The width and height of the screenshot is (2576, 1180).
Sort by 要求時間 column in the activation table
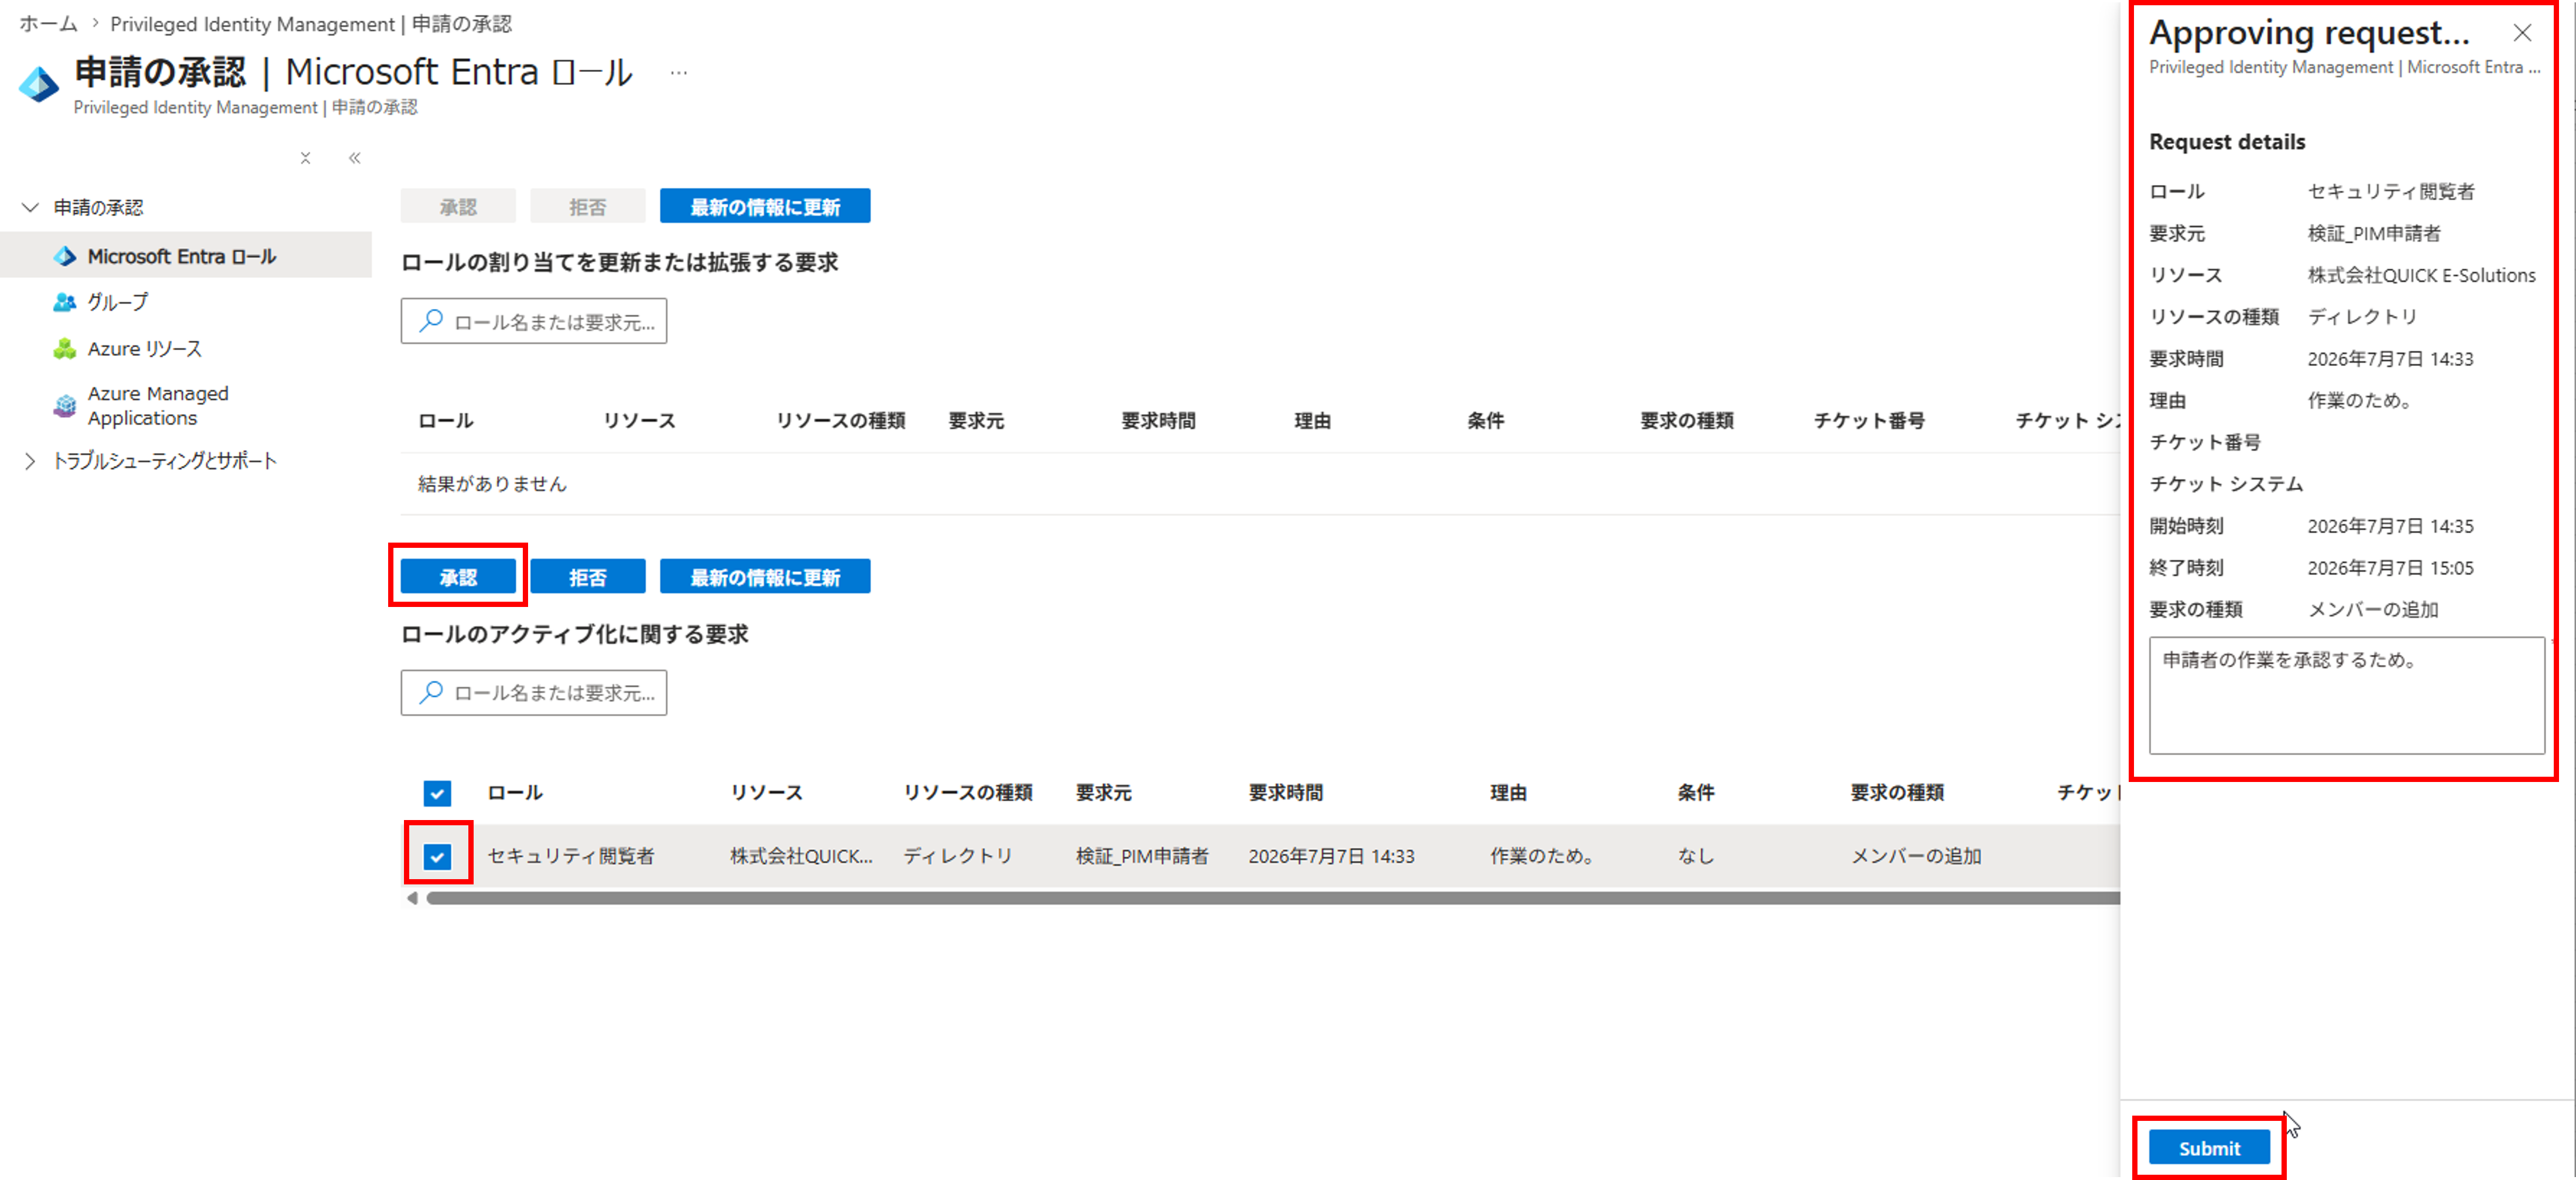(x=1285, y=793)
